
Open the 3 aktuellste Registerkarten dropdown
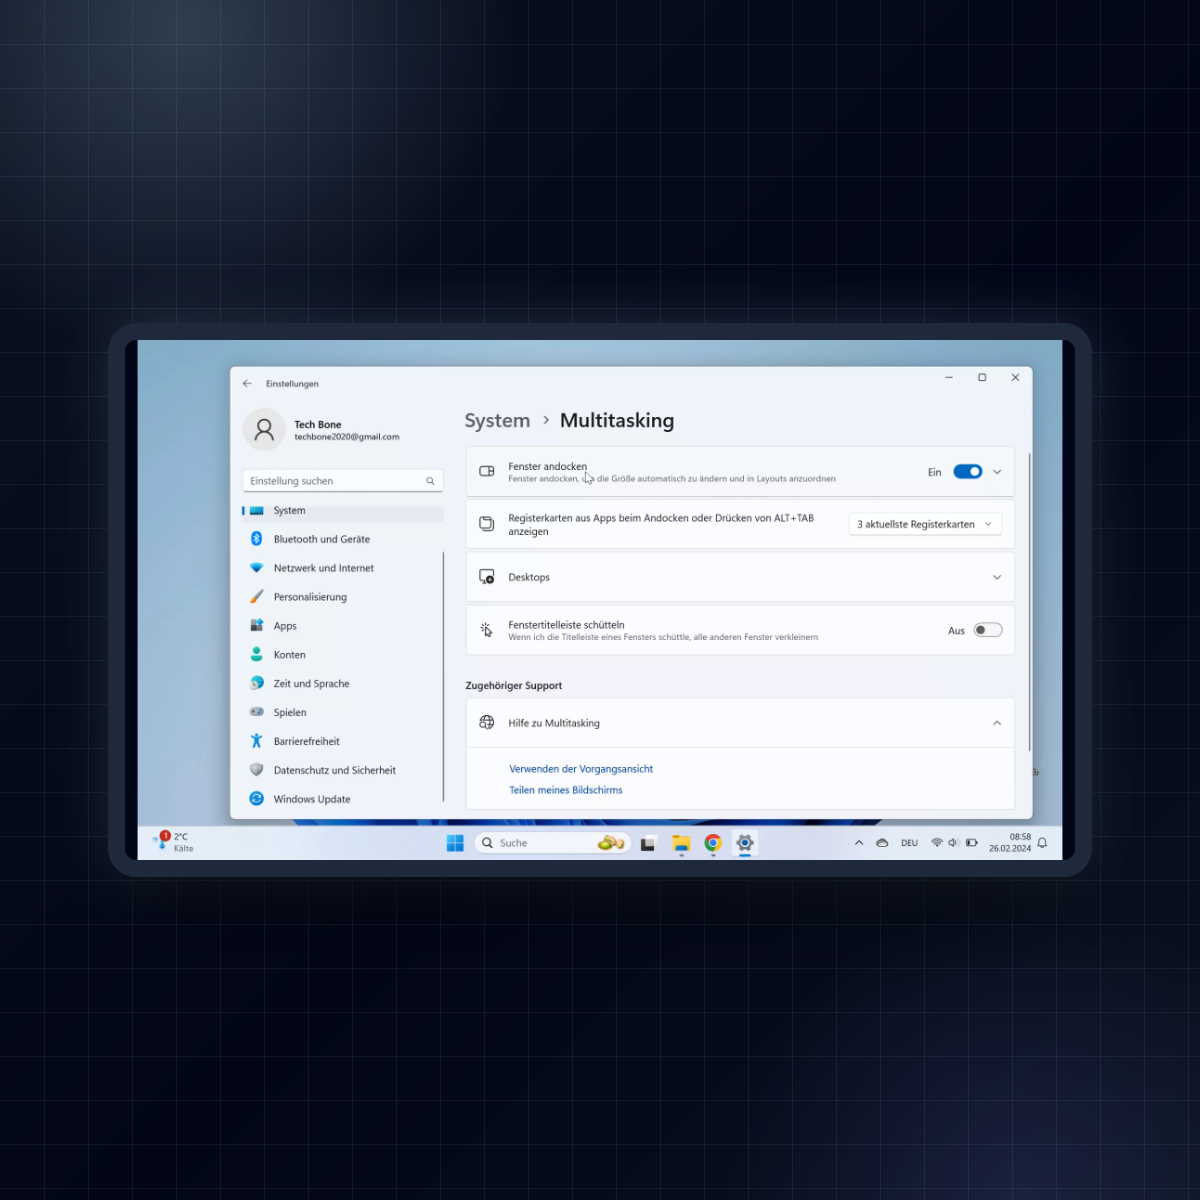click(x=925, y=524)
